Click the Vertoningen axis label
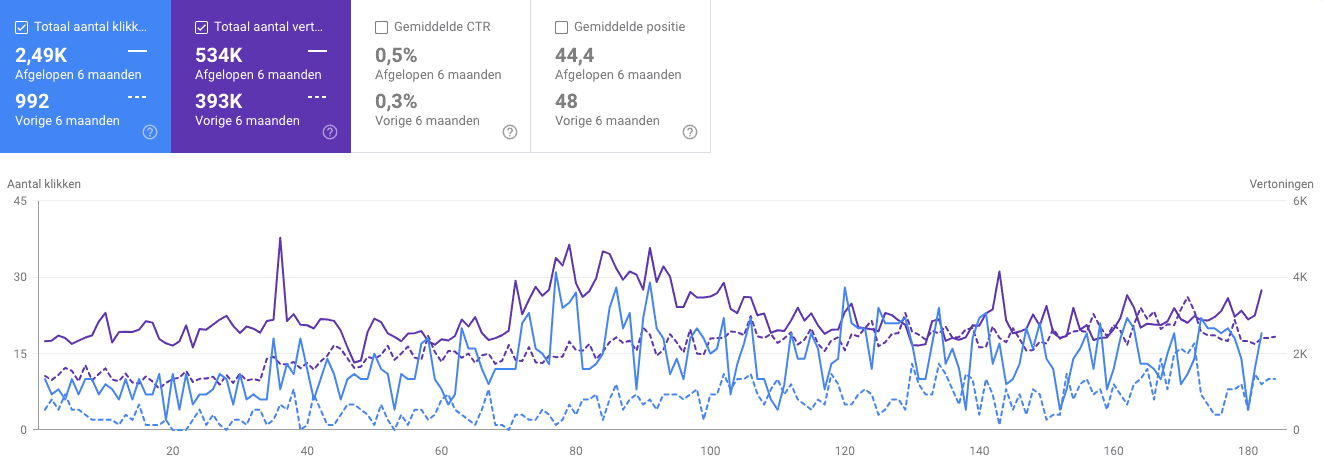Viewport: 1323px width, 463px height. (1278, 184)
